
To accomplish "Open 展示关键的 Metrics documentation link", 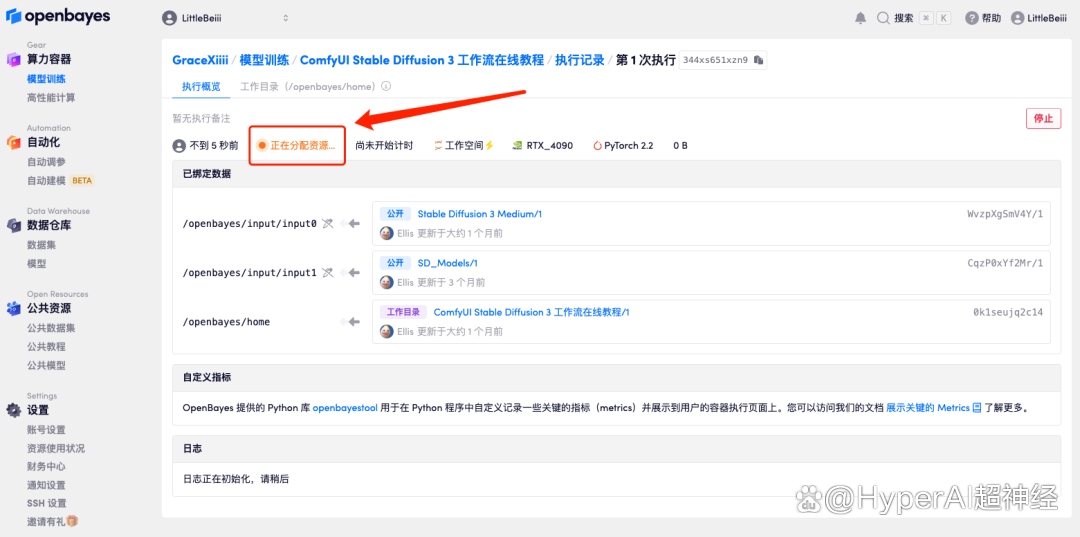I will point(928,408).
